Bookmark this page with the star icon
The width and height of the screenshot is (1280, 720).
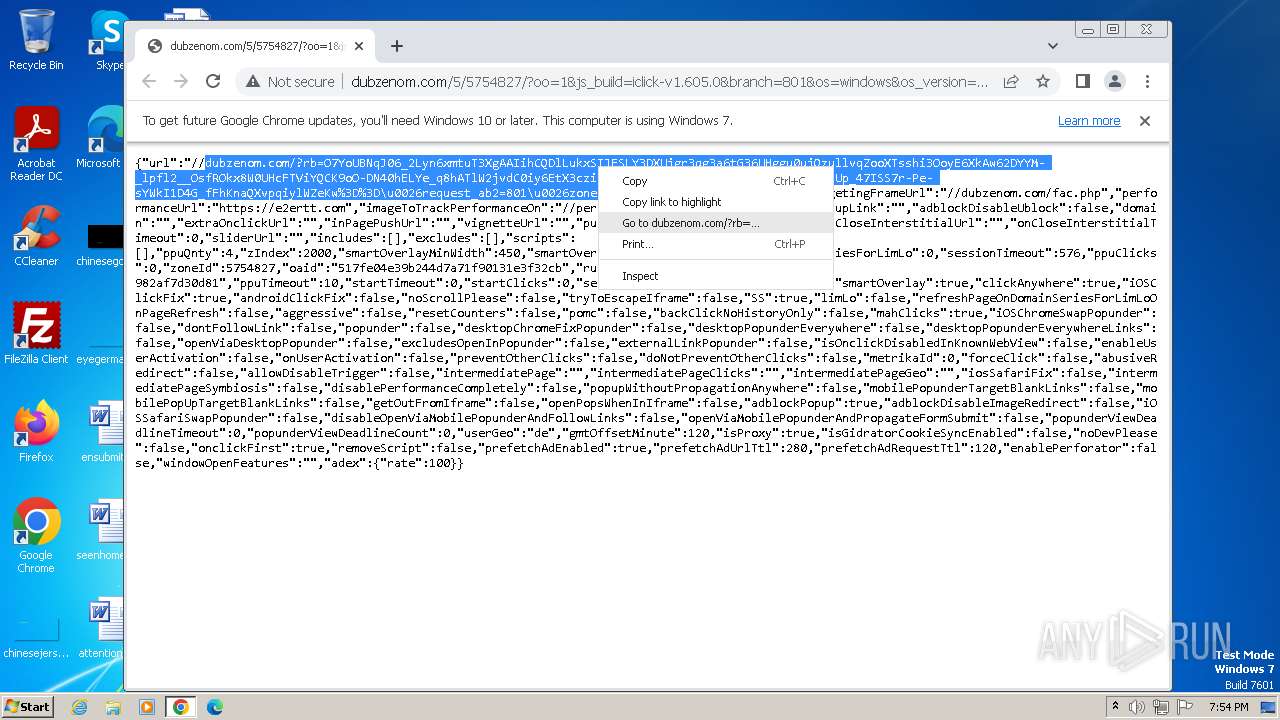(1043, 81)
